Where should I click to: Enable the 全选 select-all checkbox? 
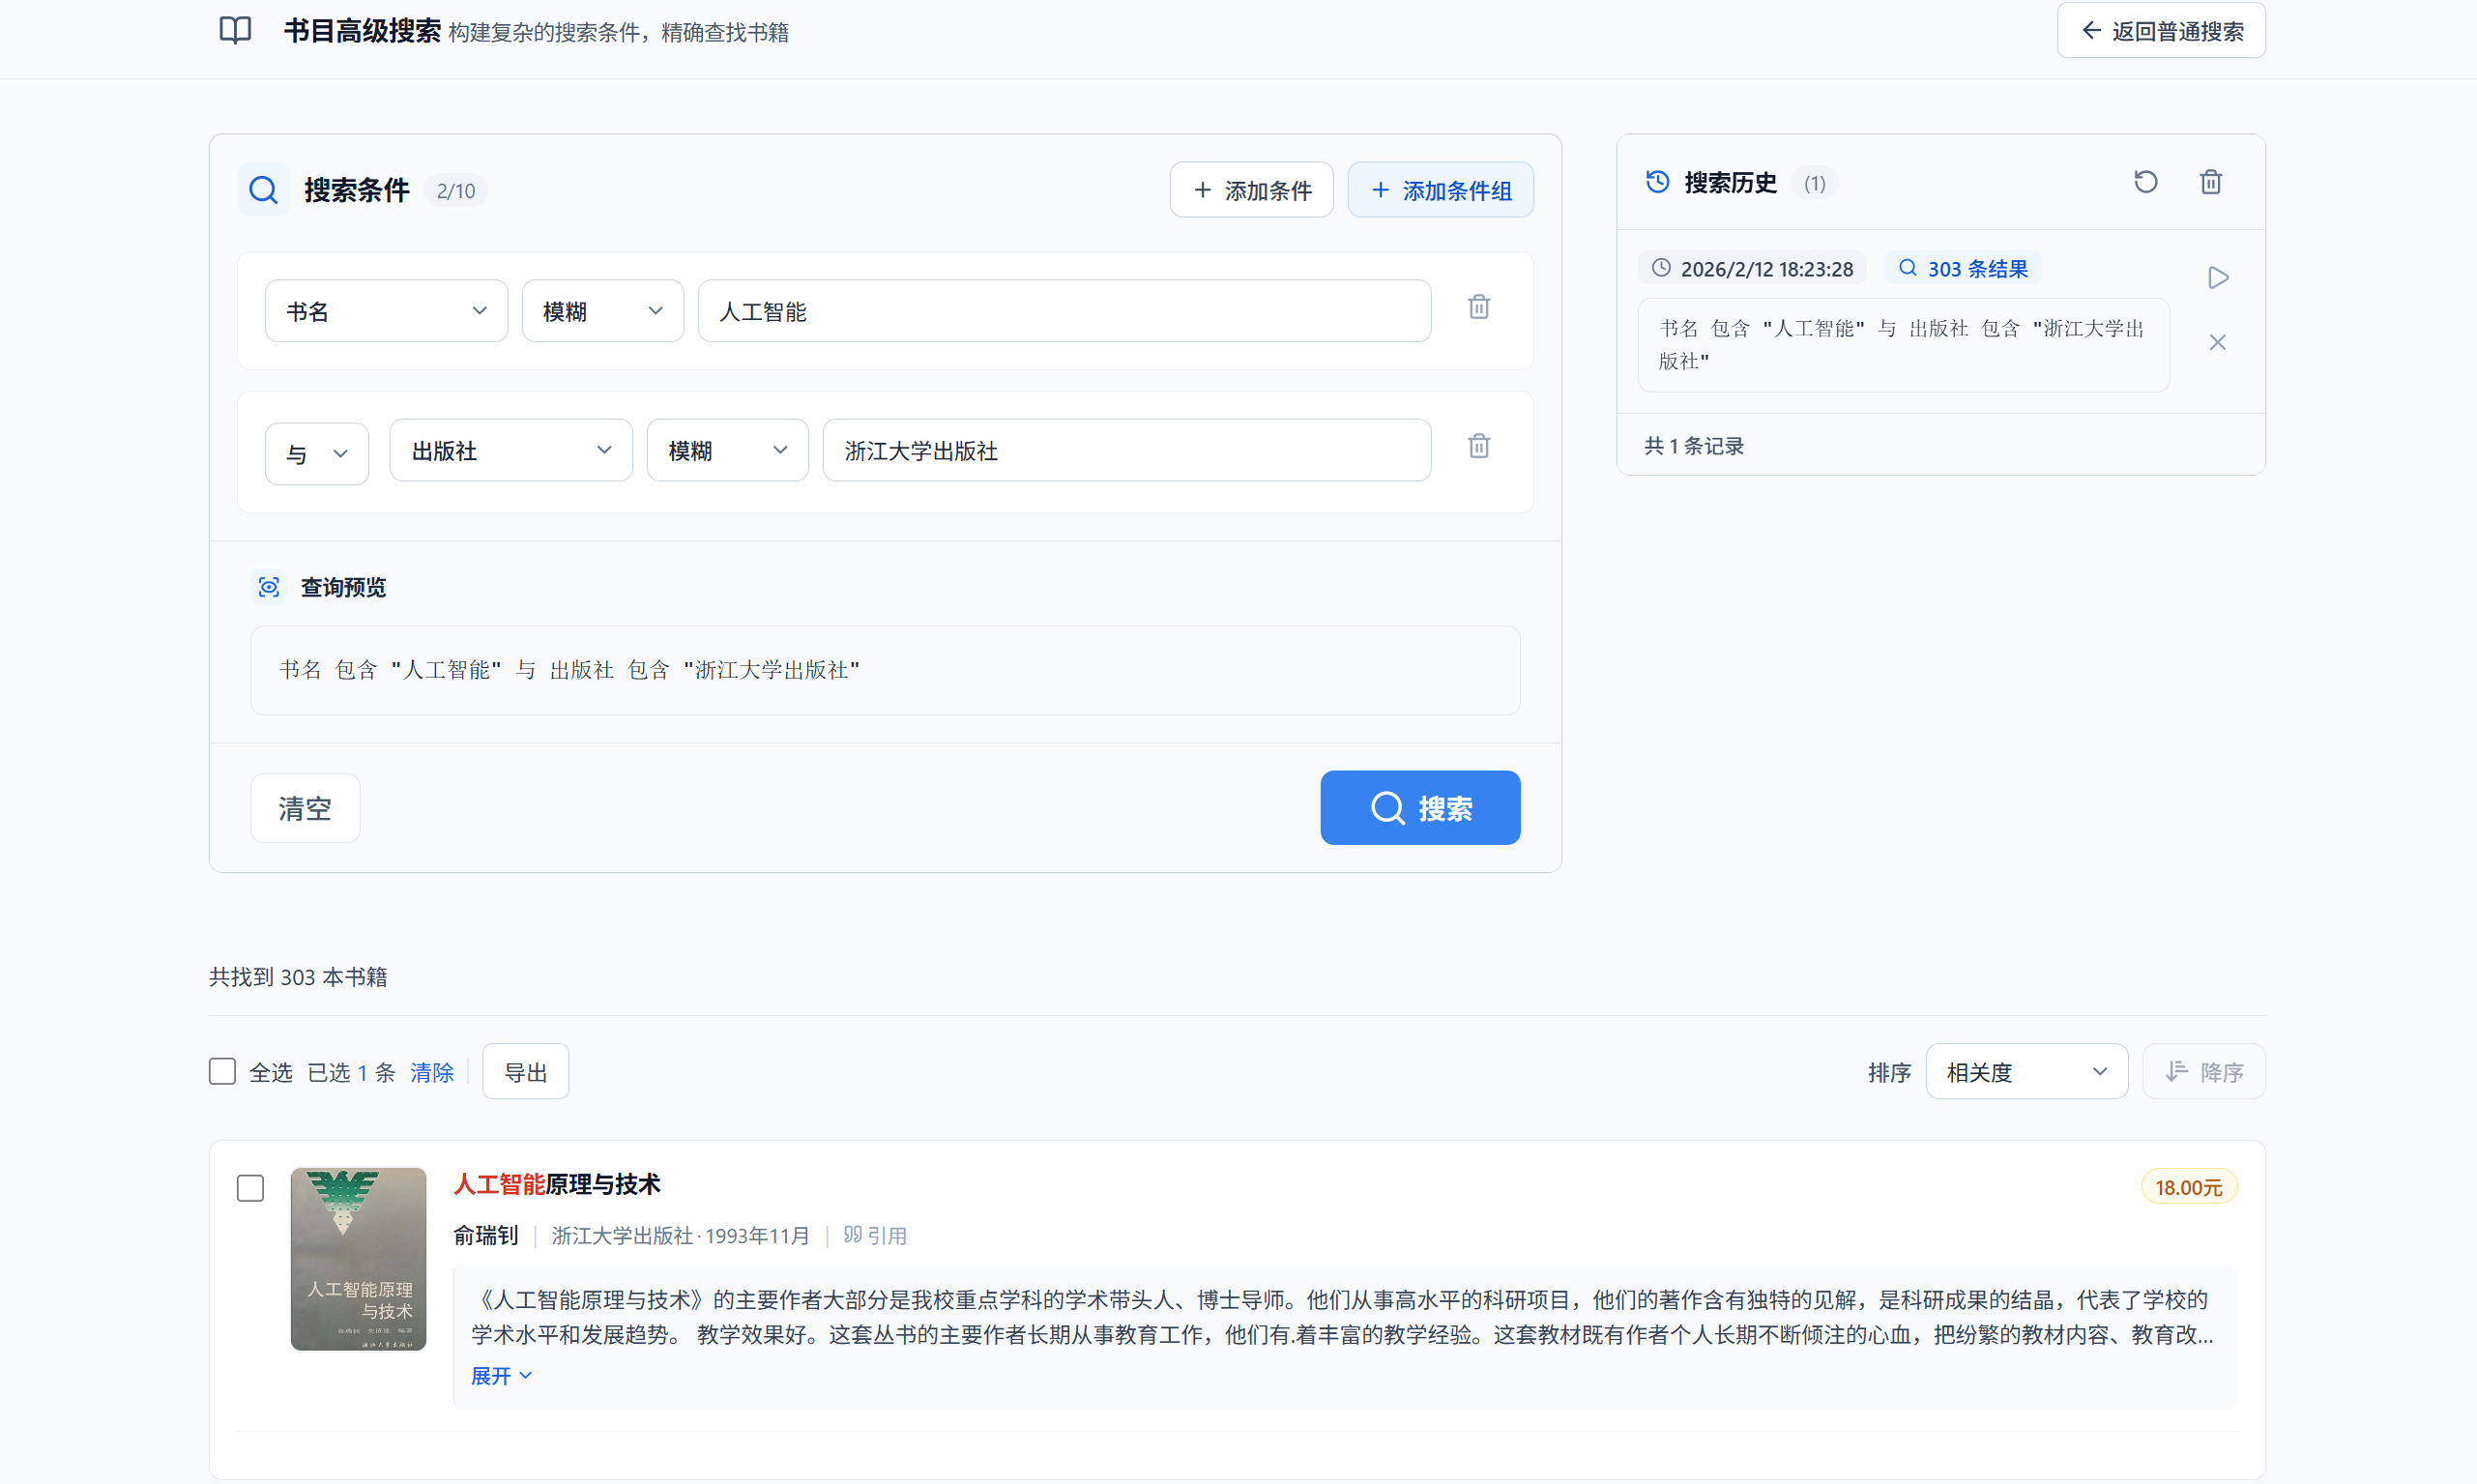(222, 1071)
